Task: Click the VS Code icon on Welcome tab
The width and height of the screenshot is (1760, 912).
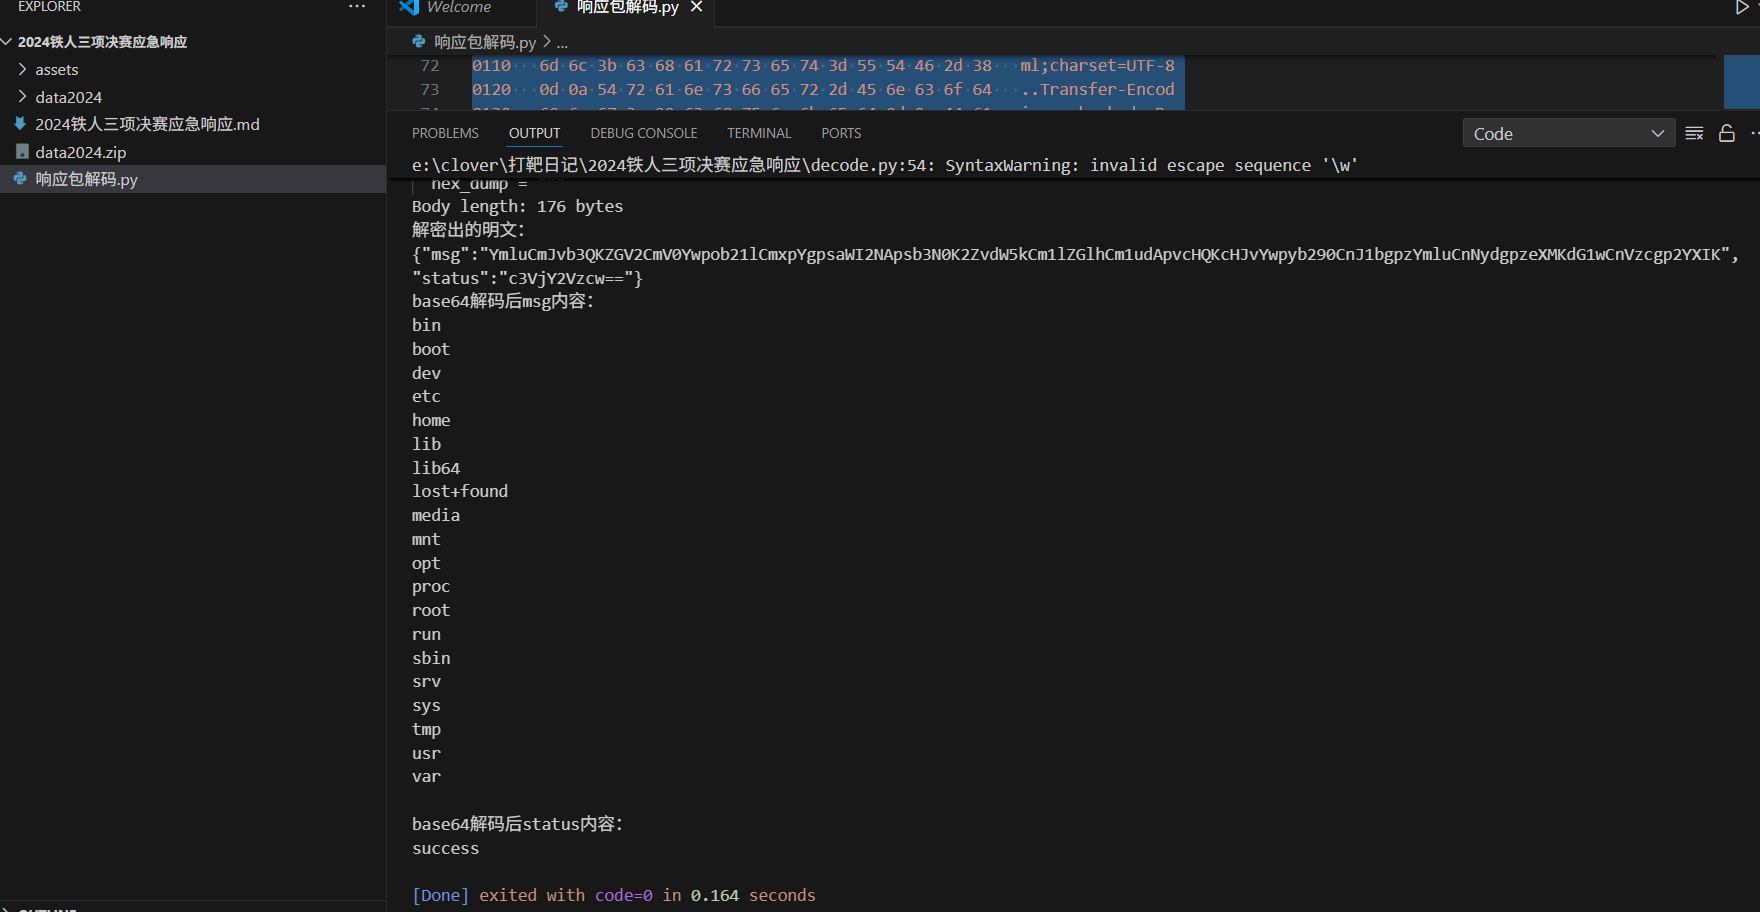Action: (409, 7)
